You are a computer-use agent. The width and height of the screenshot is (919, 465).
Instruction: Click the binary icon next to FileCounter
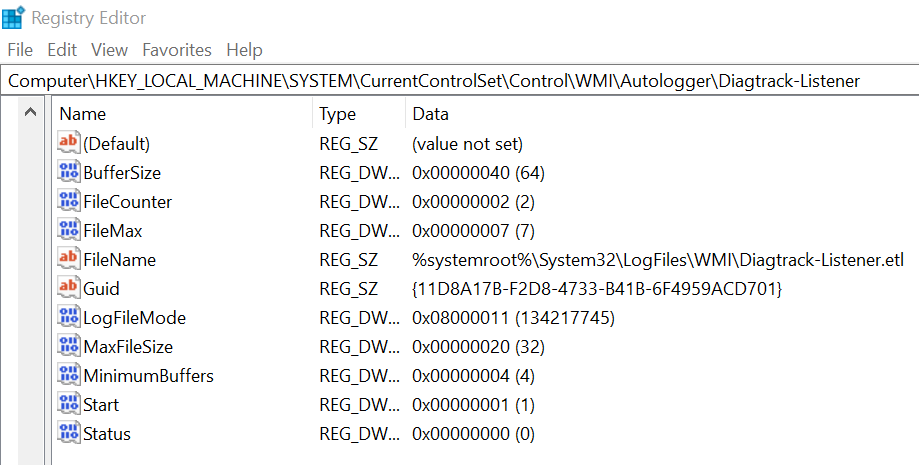69,202
